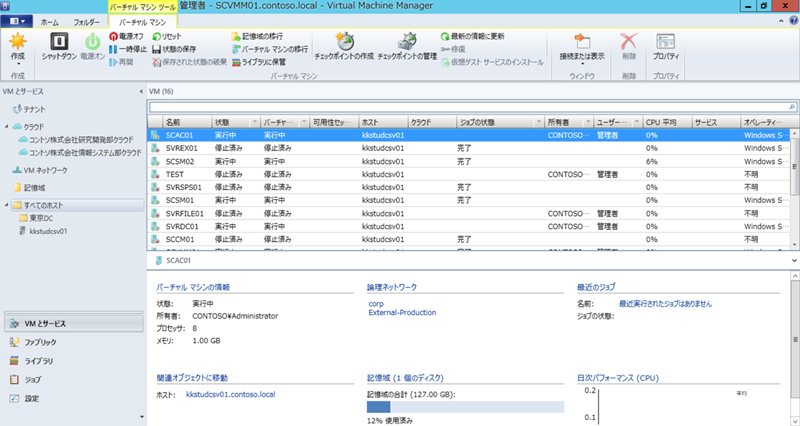
Task: Collapse the すべてのホスト tree node
Action: [7, 205]
